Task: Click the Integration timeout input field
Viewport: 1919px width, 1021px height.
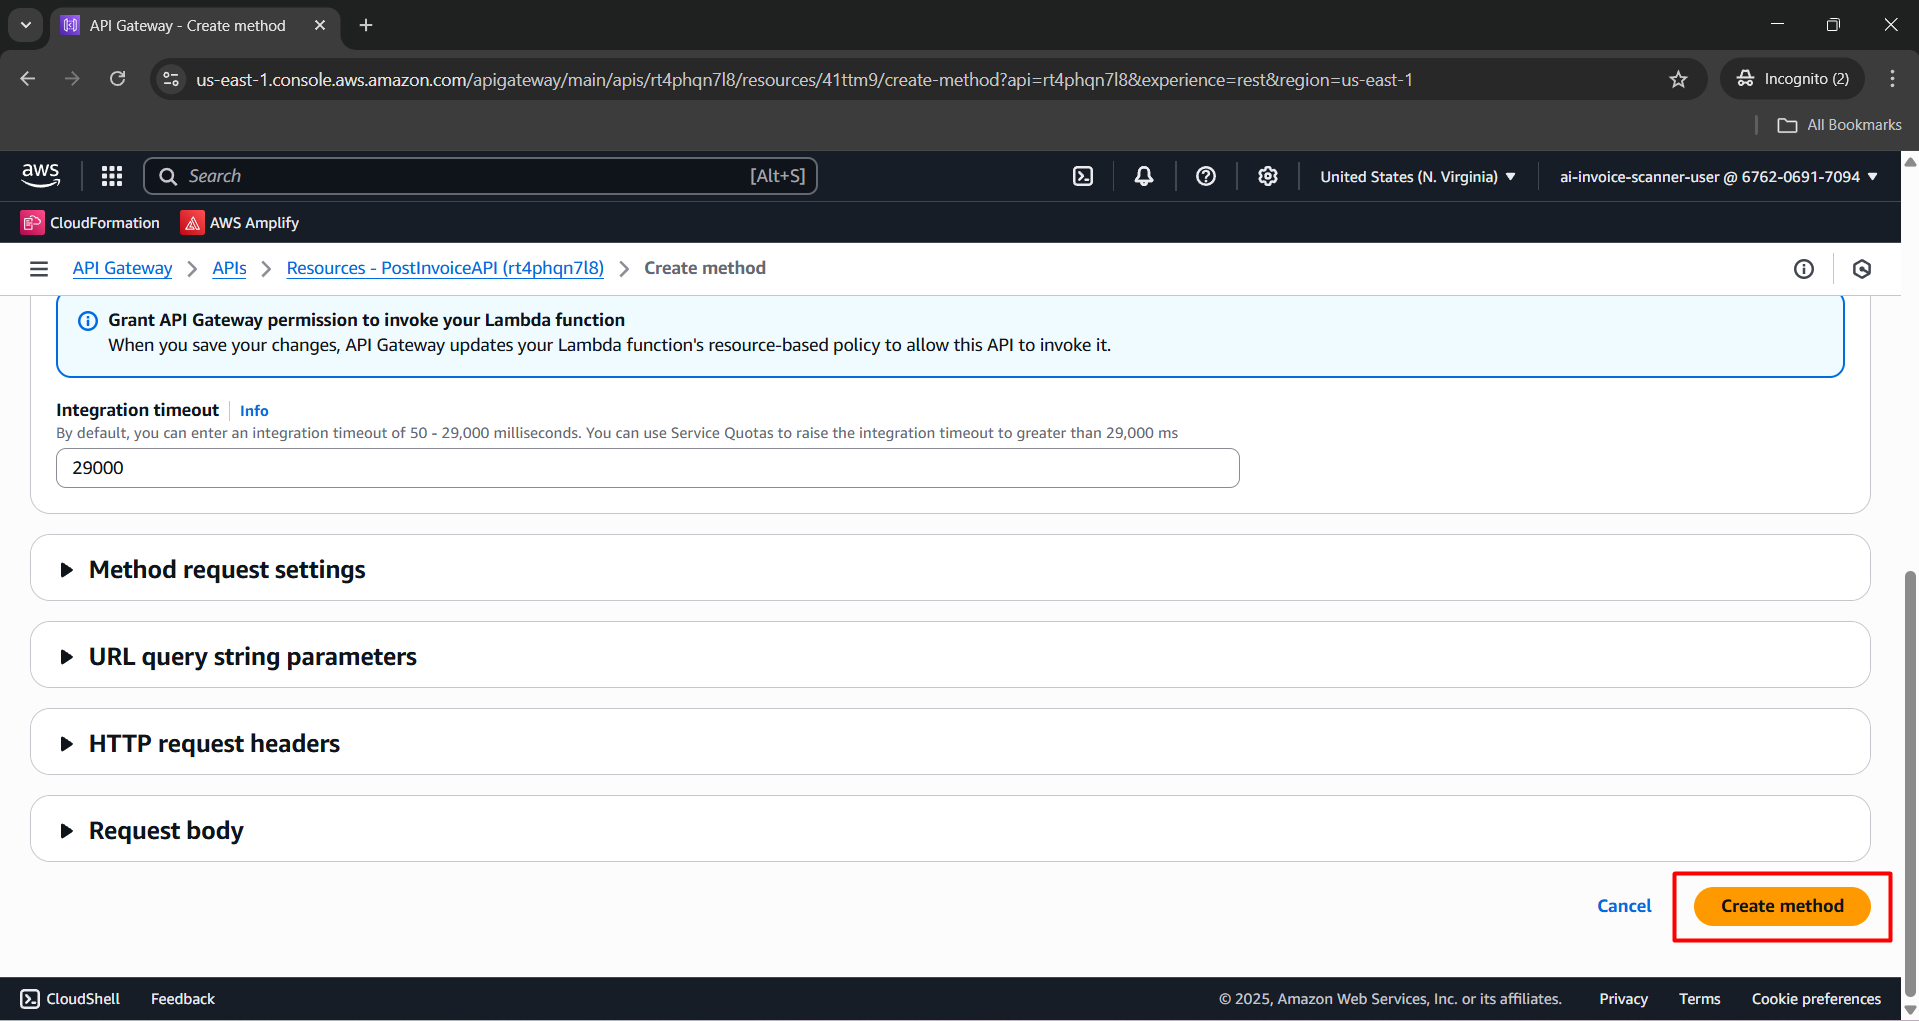Action: tap(647, 468)
